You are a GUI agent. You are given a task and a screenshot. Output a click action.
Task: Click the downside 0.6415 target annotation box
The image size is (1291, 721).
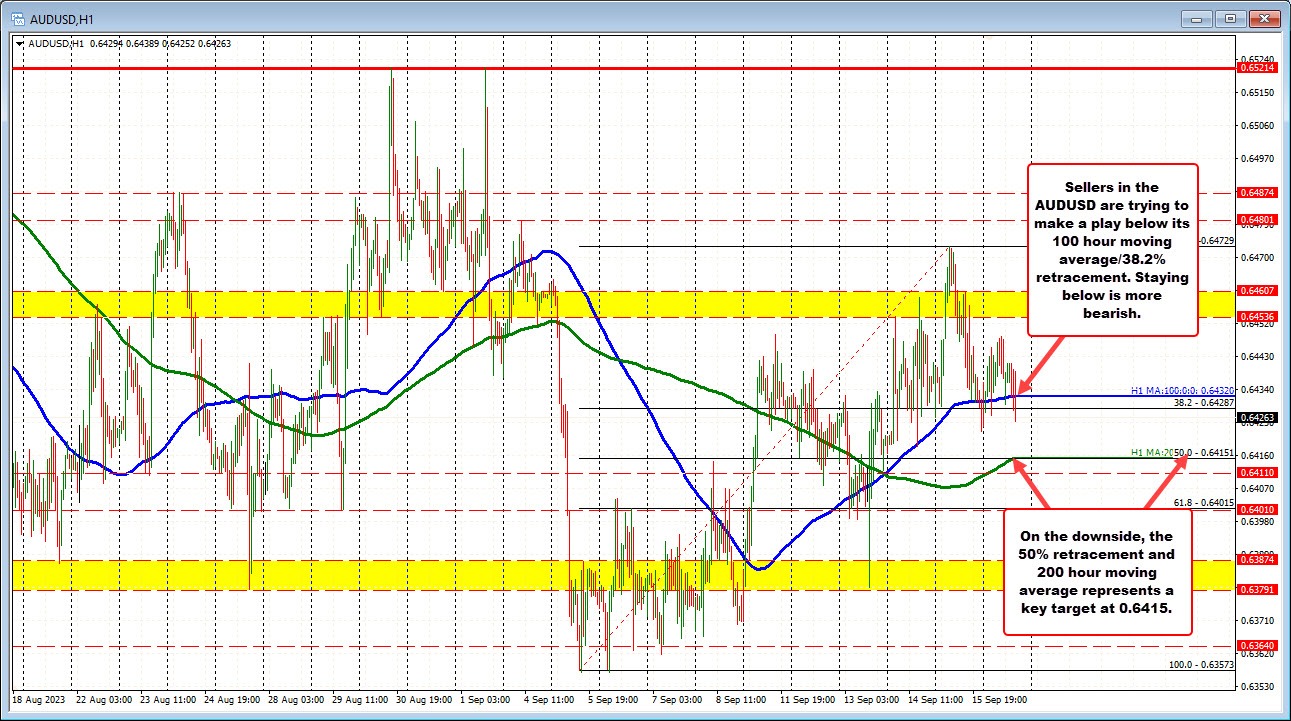click(x=1097, y=571)
